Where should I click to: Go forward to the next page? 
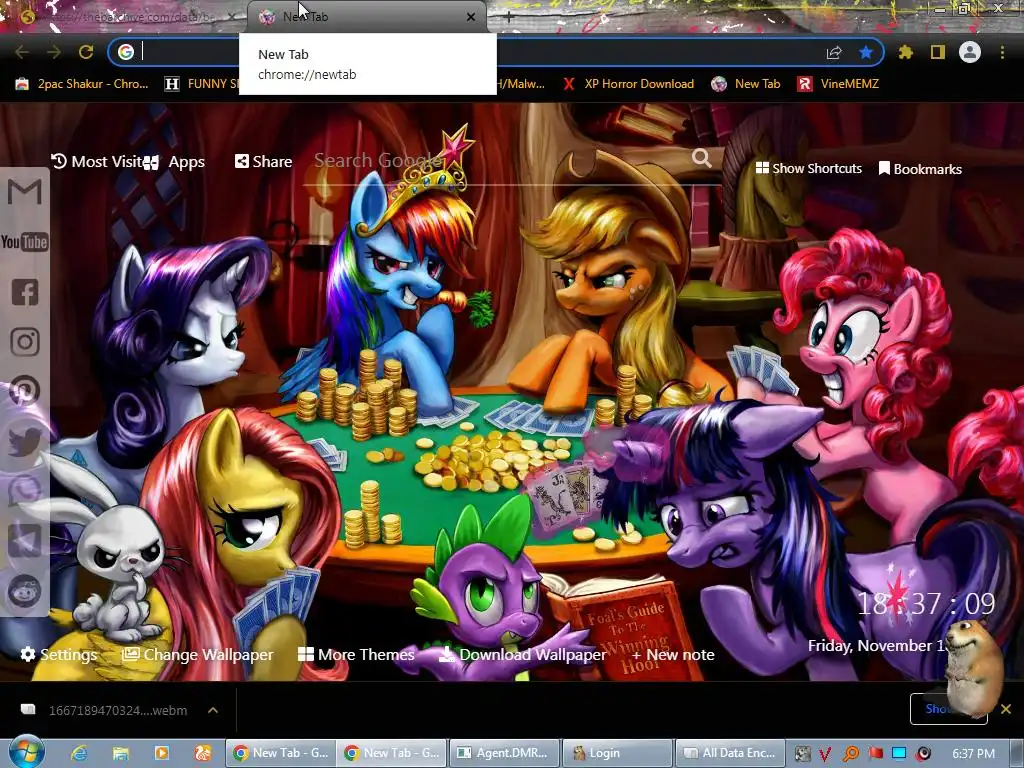click(x=54, y=52)
